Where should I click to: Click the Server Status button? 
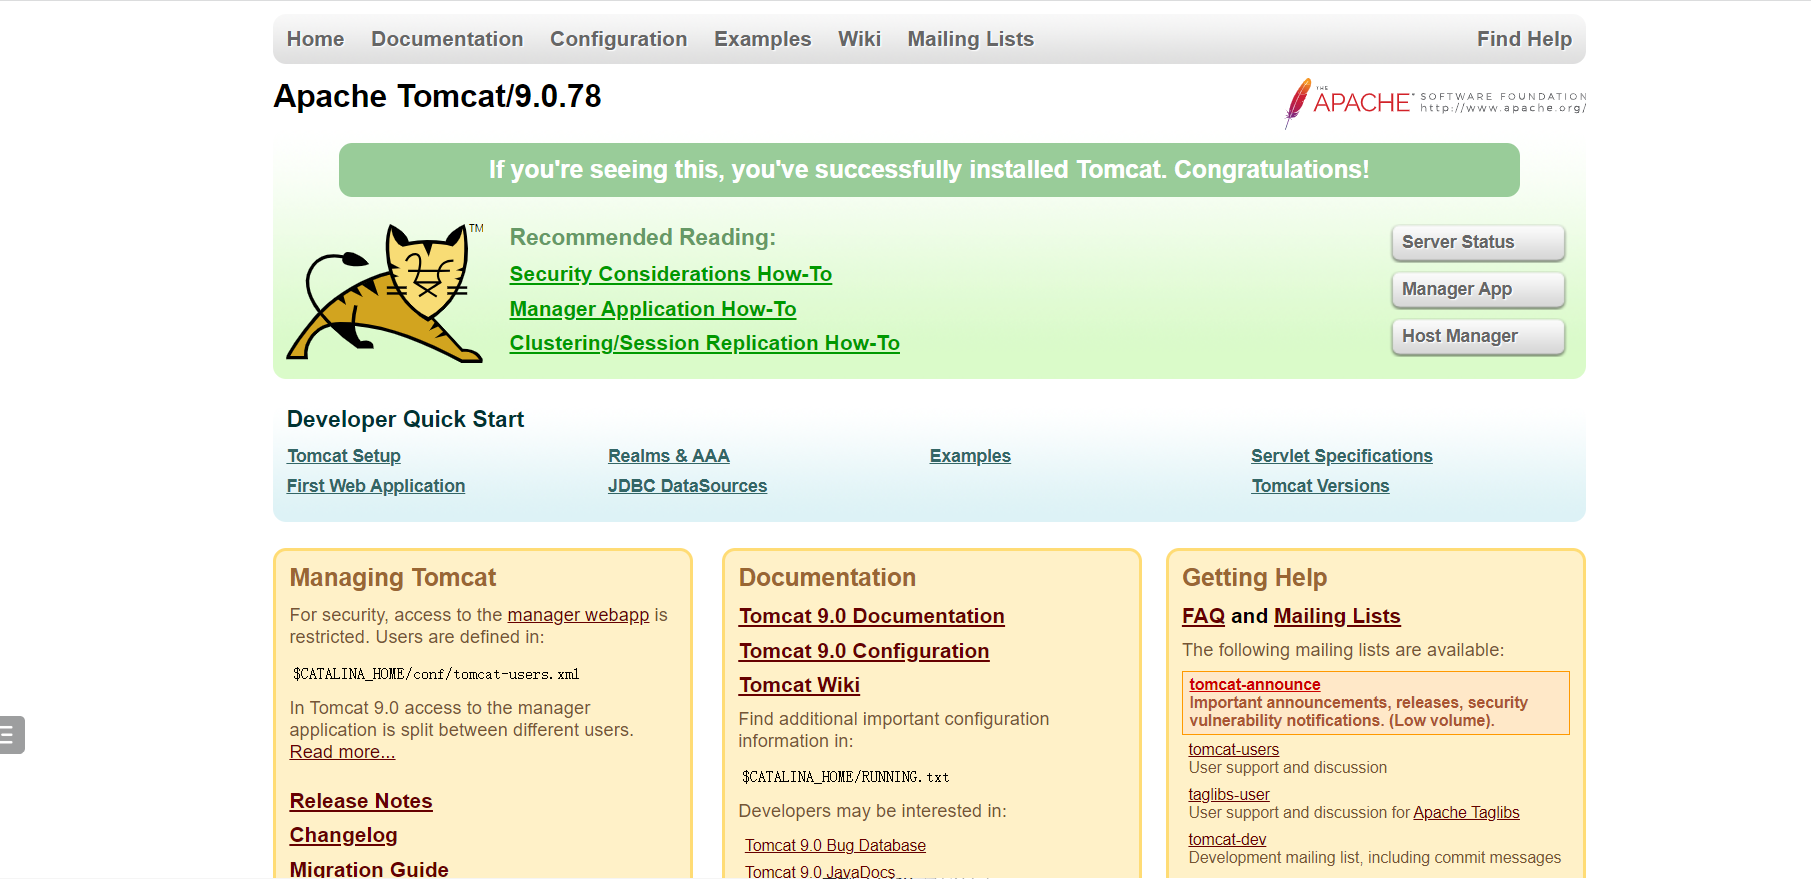(1478, 242)
